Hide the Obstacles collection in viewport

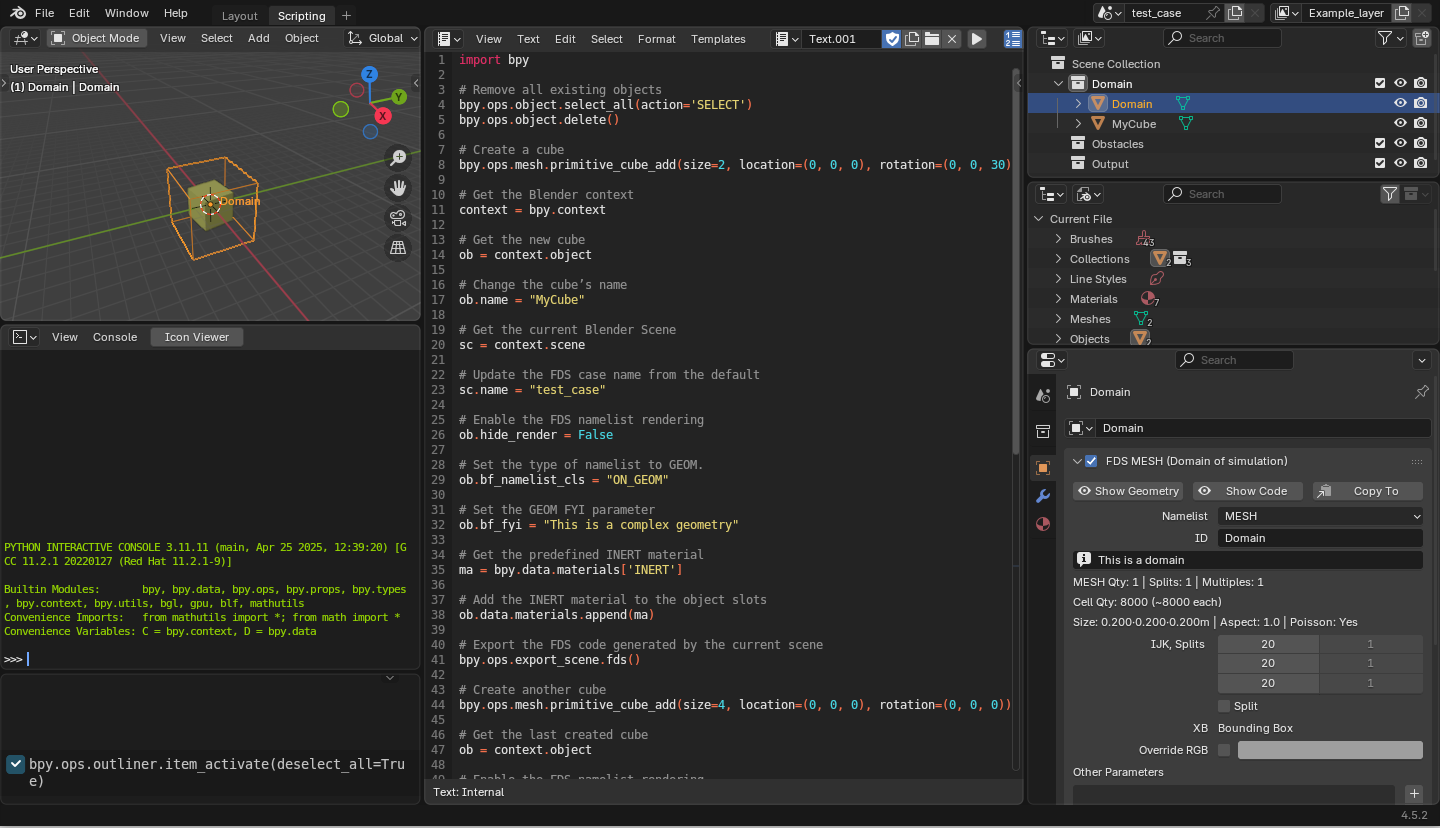click(x=1401, y=144)
